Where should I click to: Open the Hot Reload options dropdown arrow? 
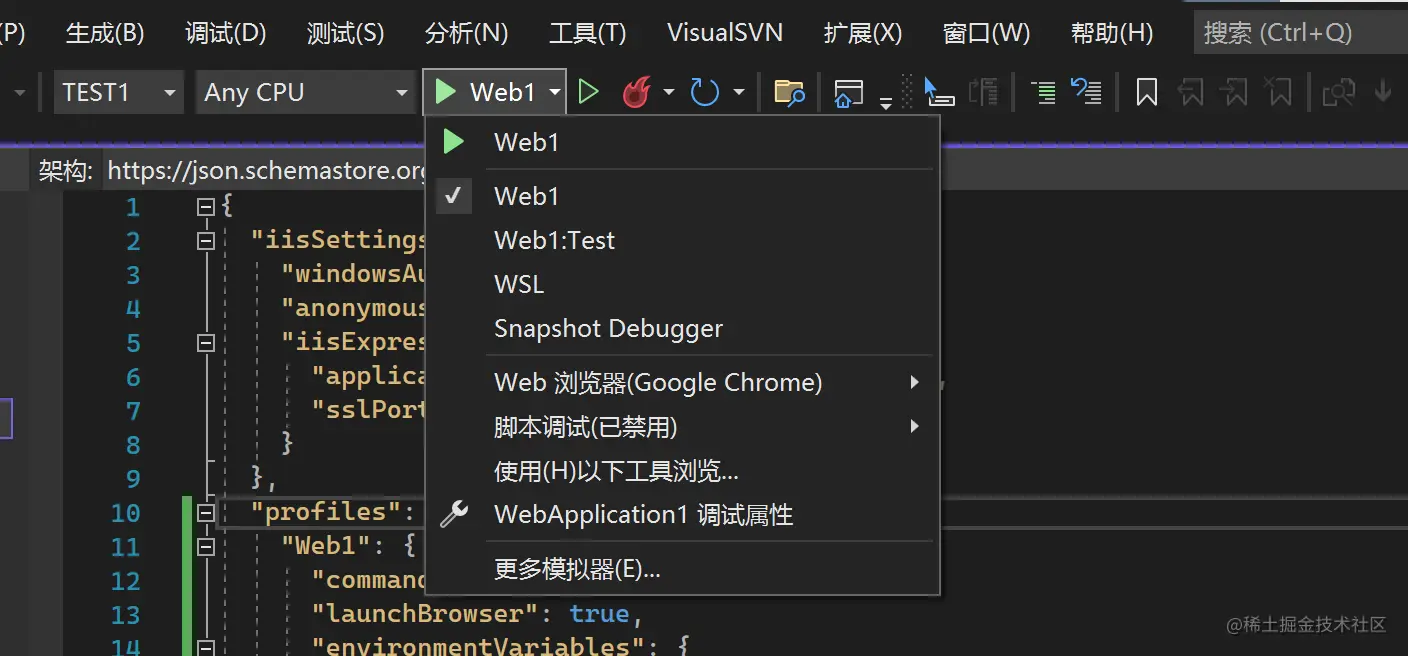[x=669, y=92]
